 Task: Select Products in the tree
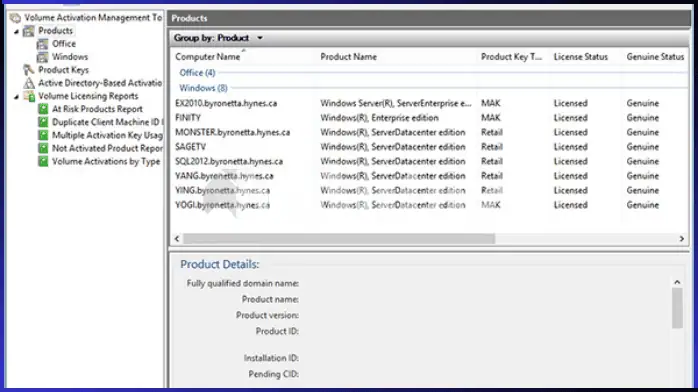[55, 31]
